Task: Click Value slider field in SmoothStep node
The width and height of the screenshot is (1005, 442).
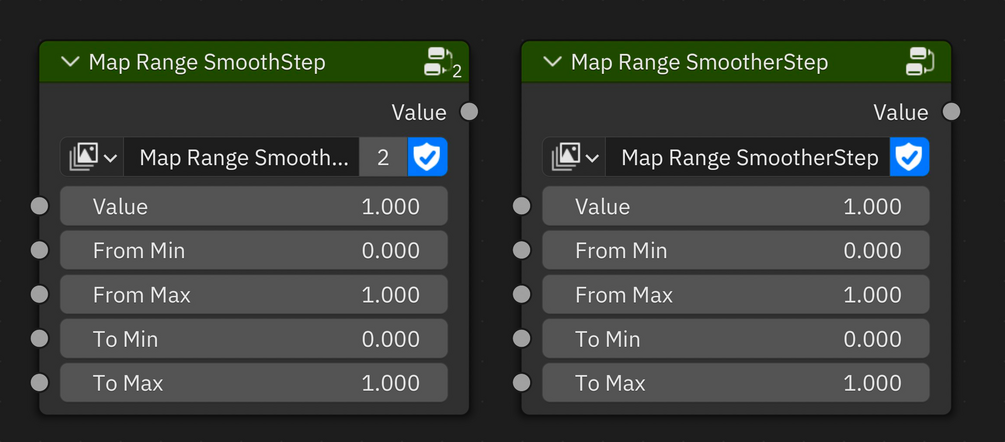Action: pos(254,206)
